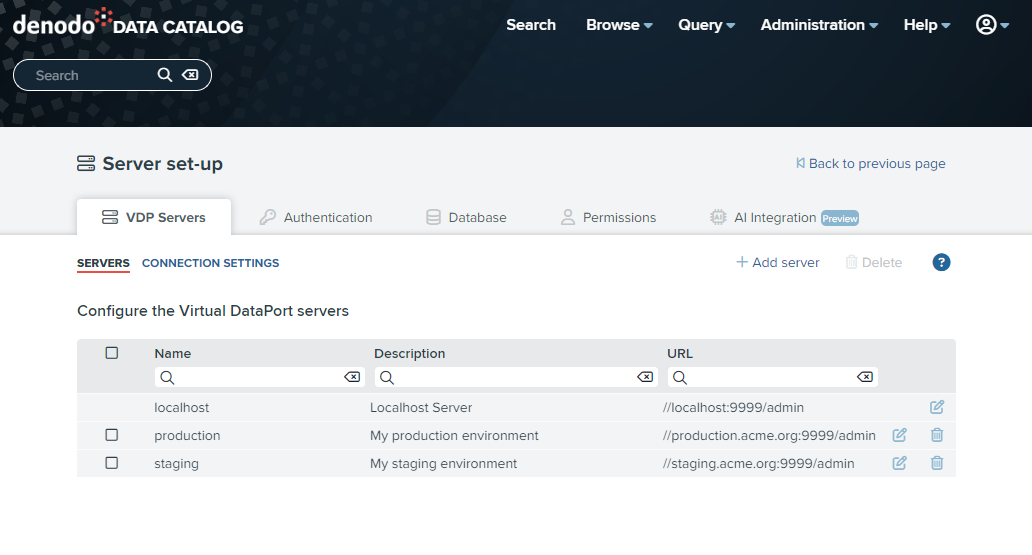1032x555 pixels.
Task: Open the Administration dropdown menu
Action: tap(818, 25)
